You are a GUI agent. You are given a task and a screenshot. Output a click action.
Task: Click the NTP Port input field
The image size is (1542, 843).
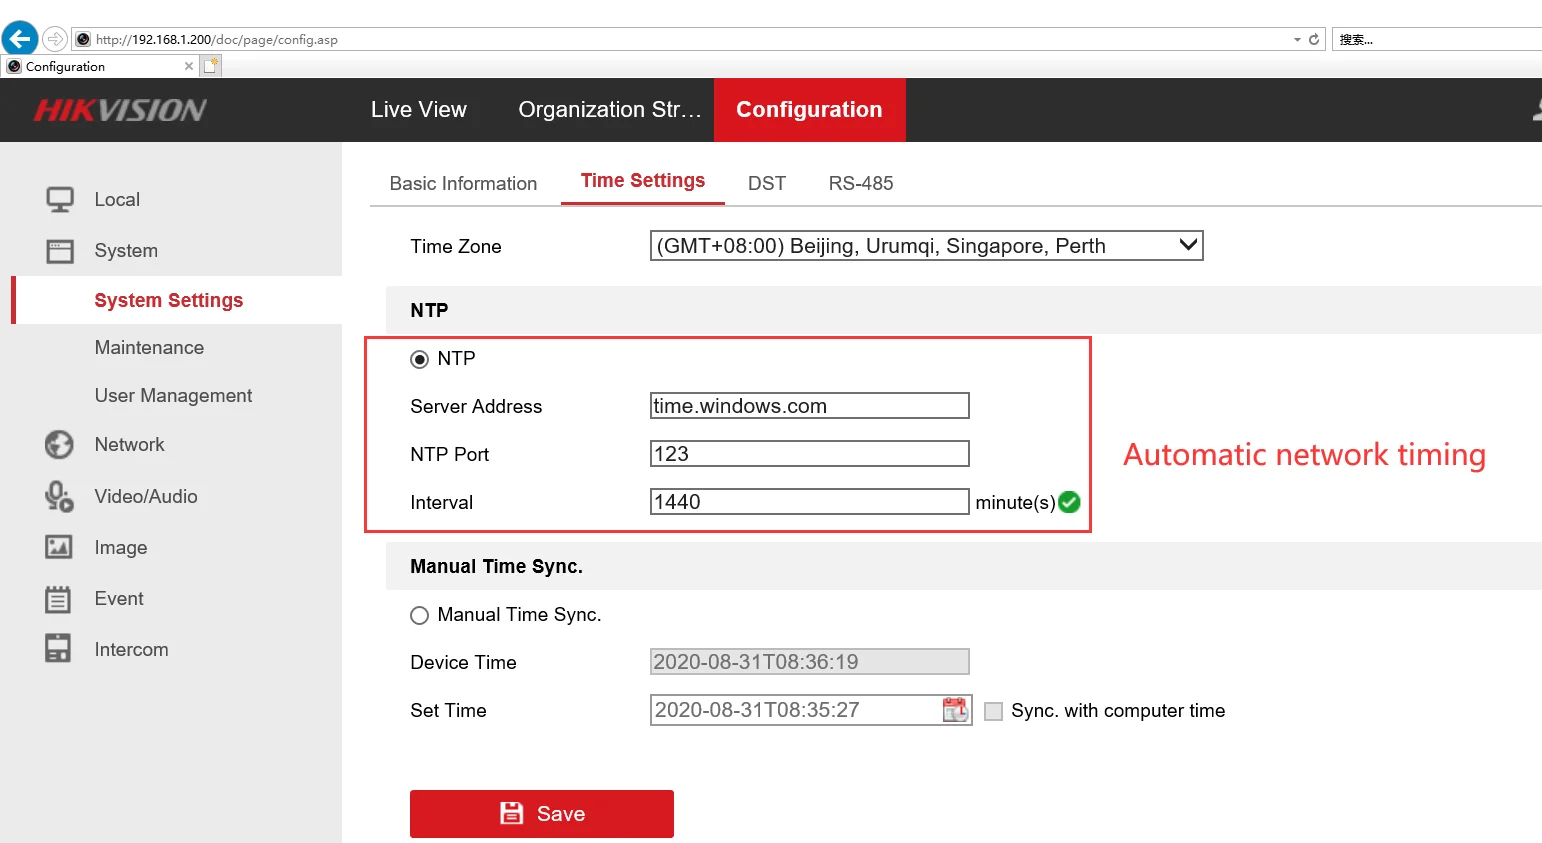[810, 454]
